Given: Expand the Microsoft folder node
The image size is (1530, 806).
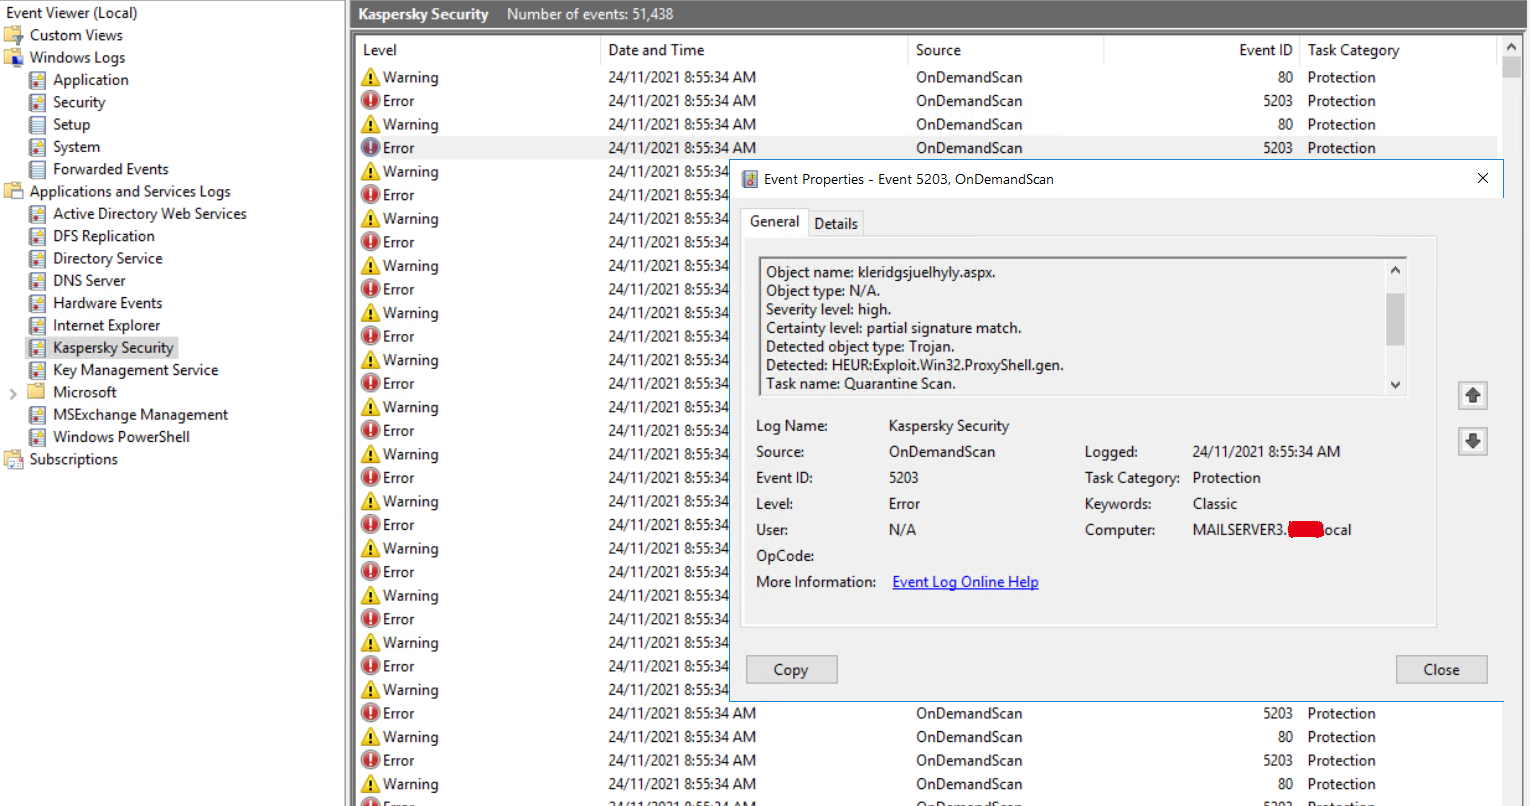Looking at the screenshot, I should (x=13, y=393).
